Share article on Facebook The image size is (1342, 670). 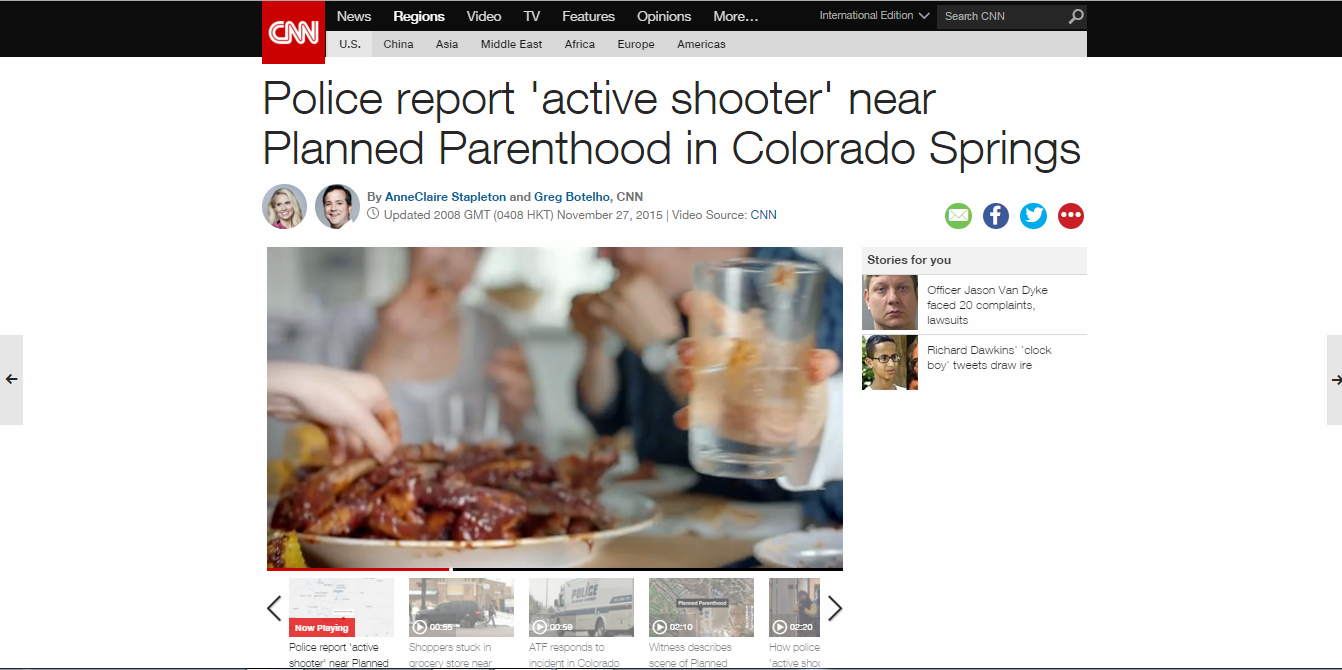point(996,216)
